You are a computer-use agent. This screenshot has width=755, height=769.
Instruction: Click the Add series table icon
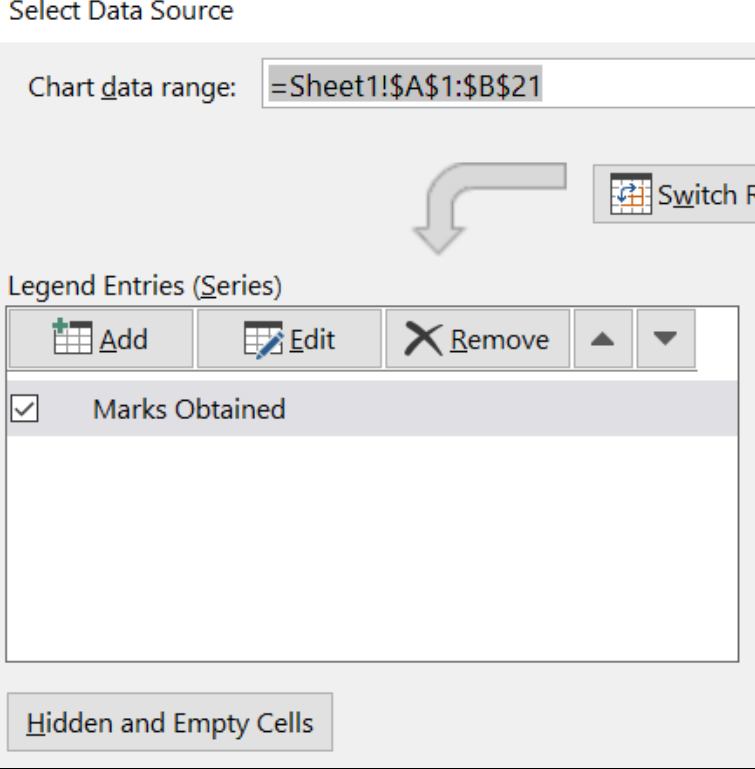tap(73, 339)
